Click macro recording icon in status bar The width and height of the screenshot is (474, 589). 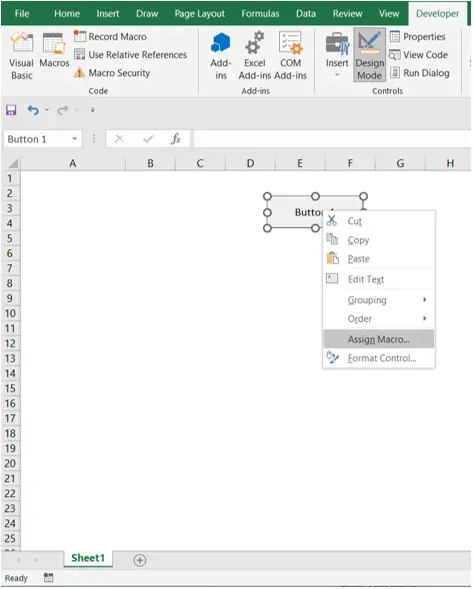pyautogui.click(x=48, y=577)
